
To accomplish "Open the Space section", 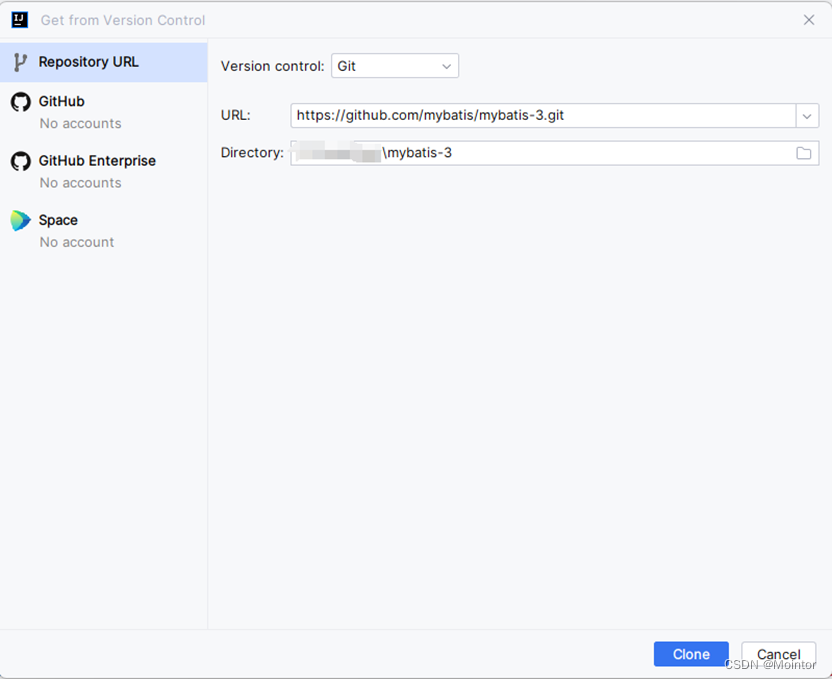I will (103, 230).
